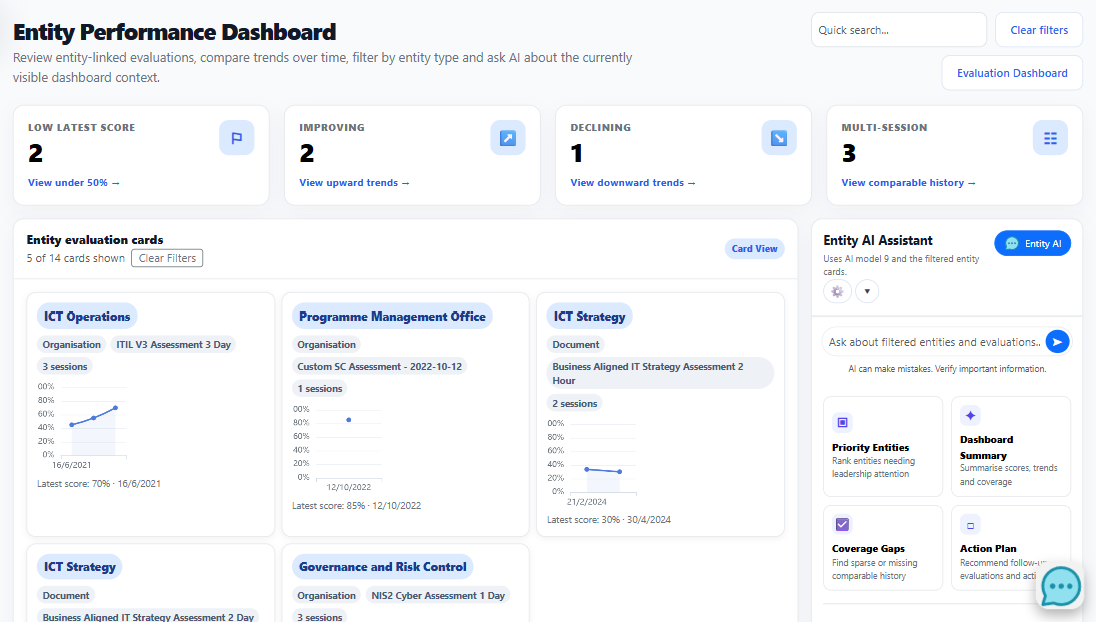
Task: Follow the View upward trends link
Action: [x=354, y=182]
